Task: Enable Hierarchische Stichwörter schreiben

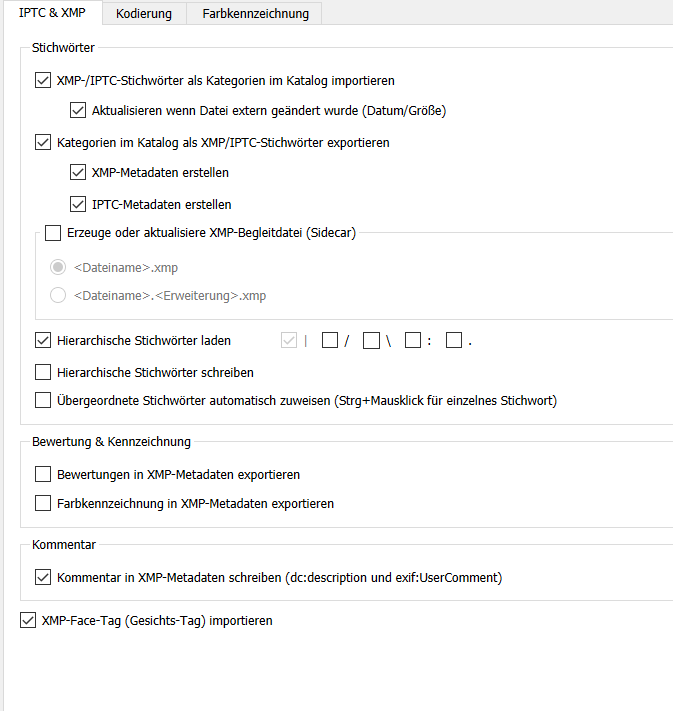Action: pyautogui.click(x=42, y=372)
